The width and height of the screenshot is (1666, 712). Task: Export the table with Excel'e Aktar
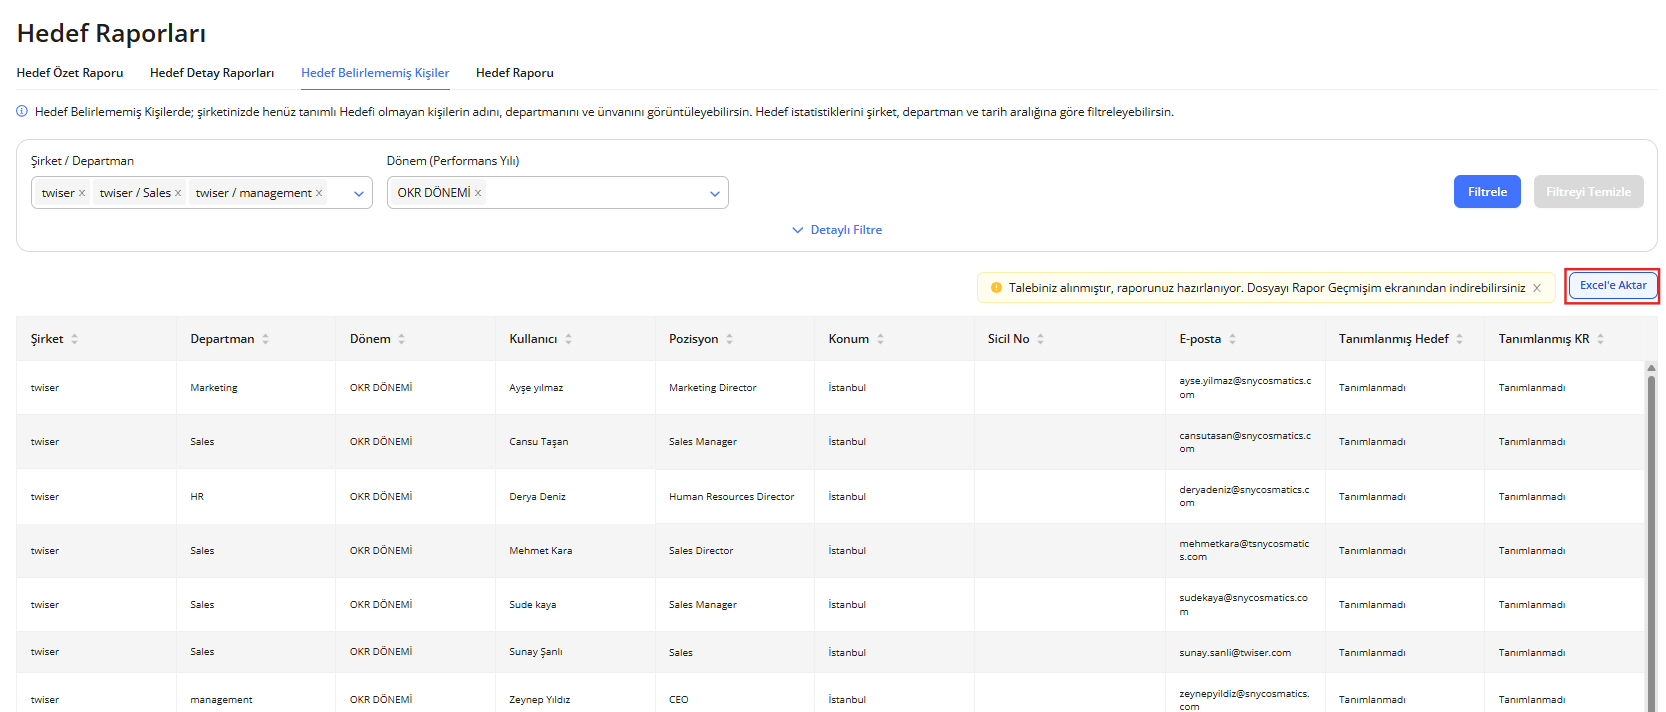click(1612, 286)
